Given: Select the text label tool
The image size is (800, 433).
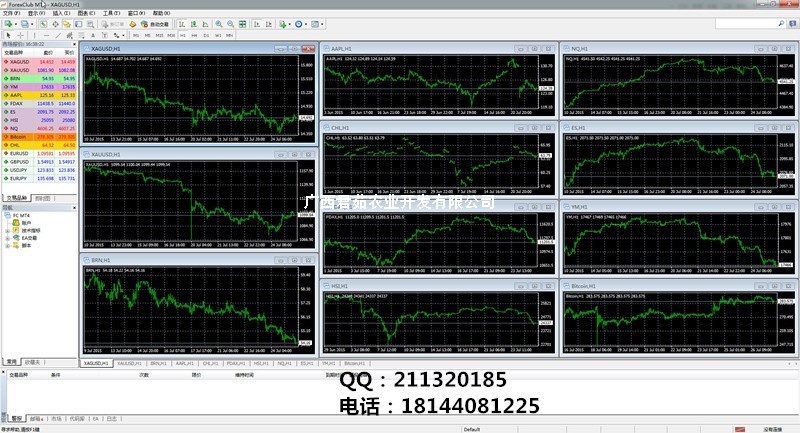Looking at the screenshot, I should [105, 35].
